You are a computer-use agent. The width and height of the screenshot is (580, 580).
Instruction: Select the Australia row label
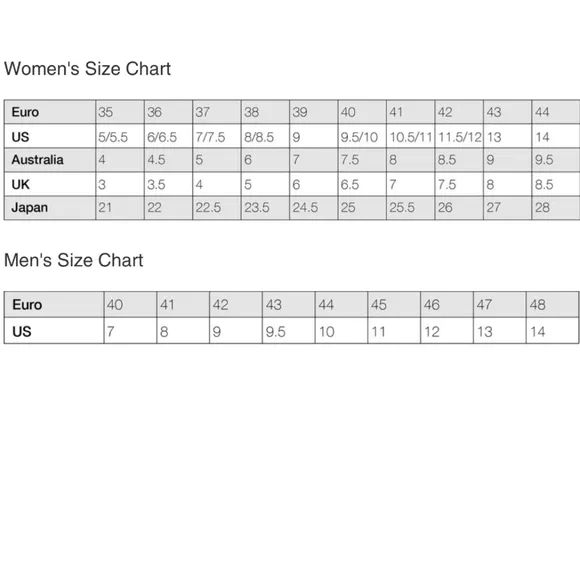pyautogui.click(x=50, y=160)
